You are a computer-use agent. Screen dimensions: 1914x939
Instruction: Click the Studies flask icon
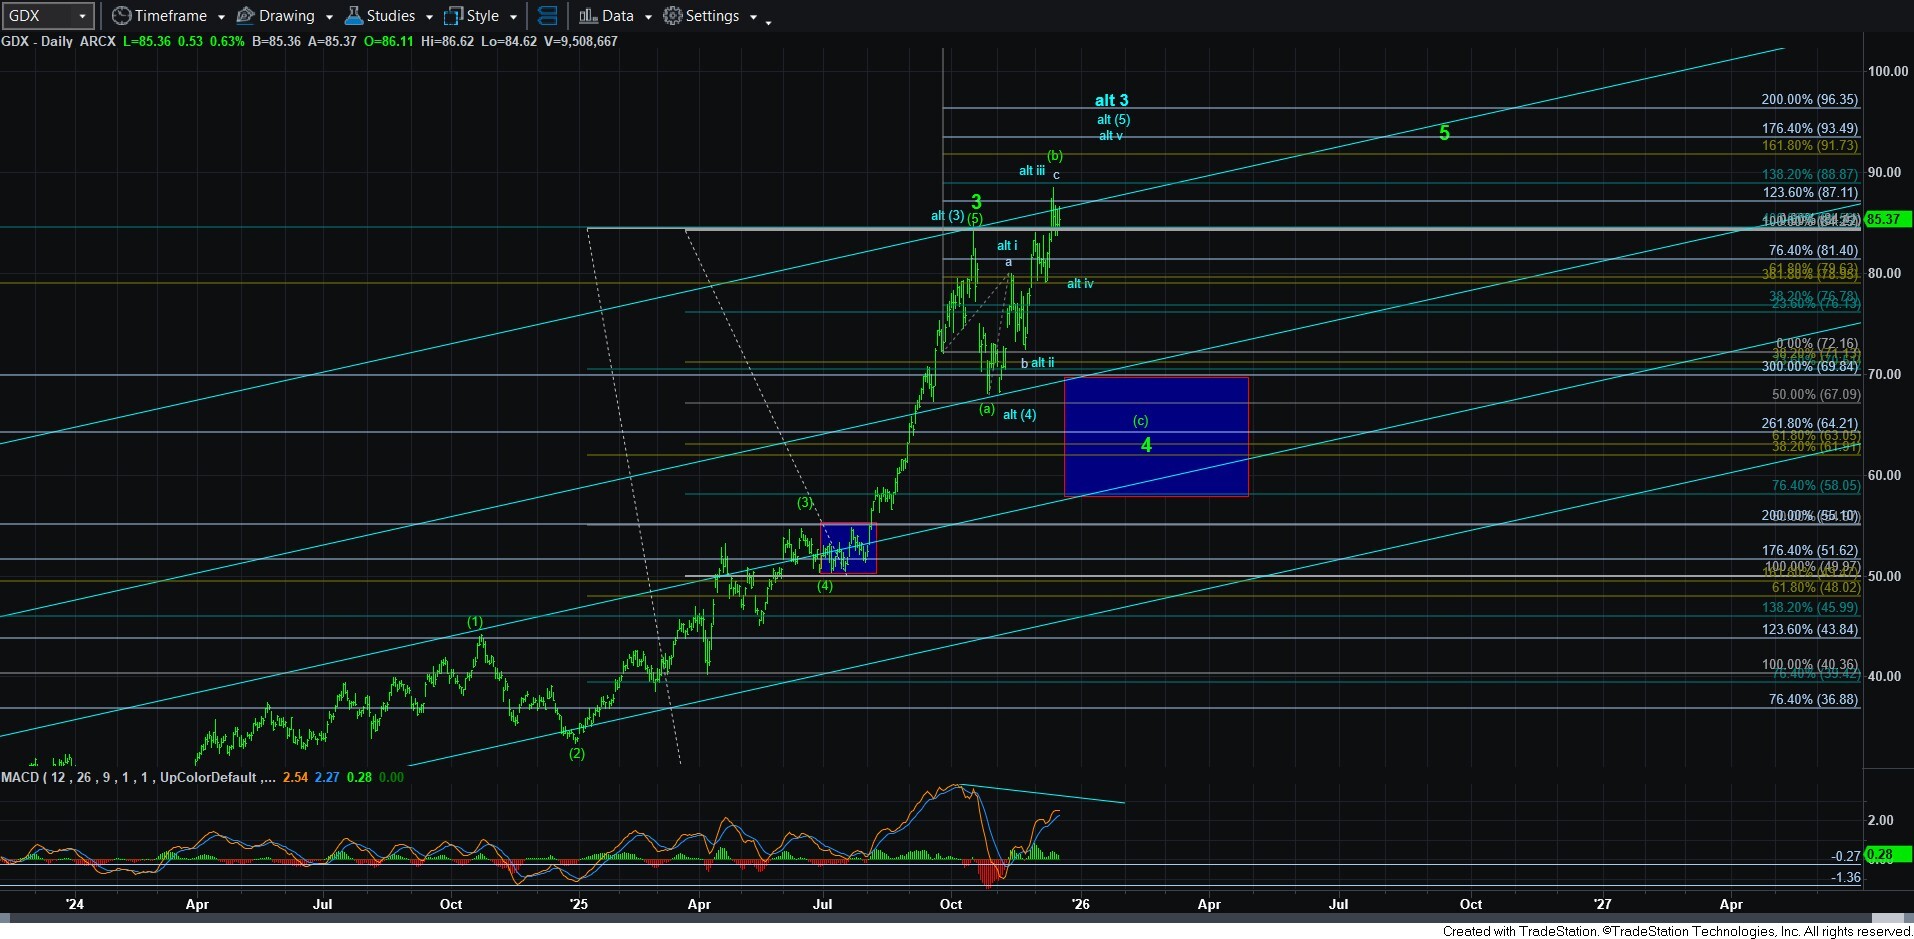click(353, 16)
